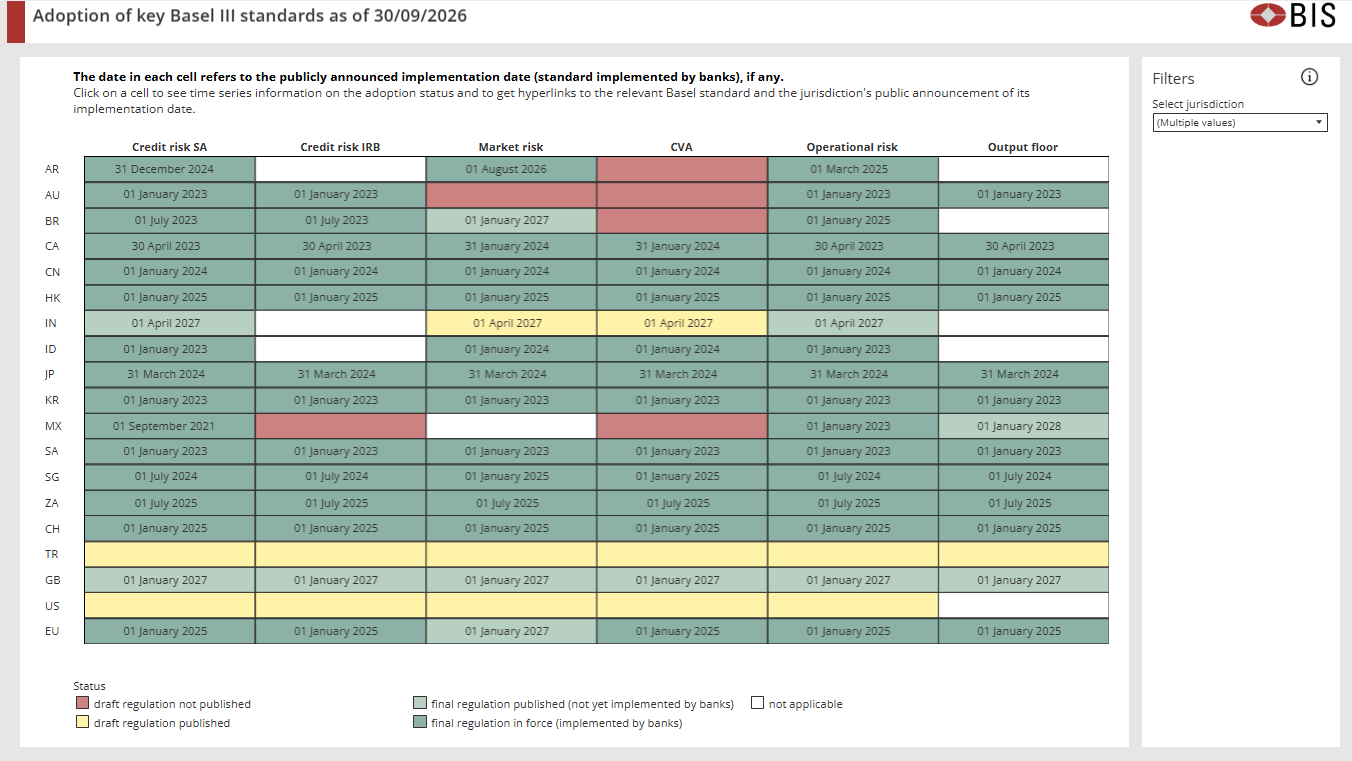Click the yellow TR Credit risk SA cell
The image size is (1352, 761).
(x=170, y=554)
